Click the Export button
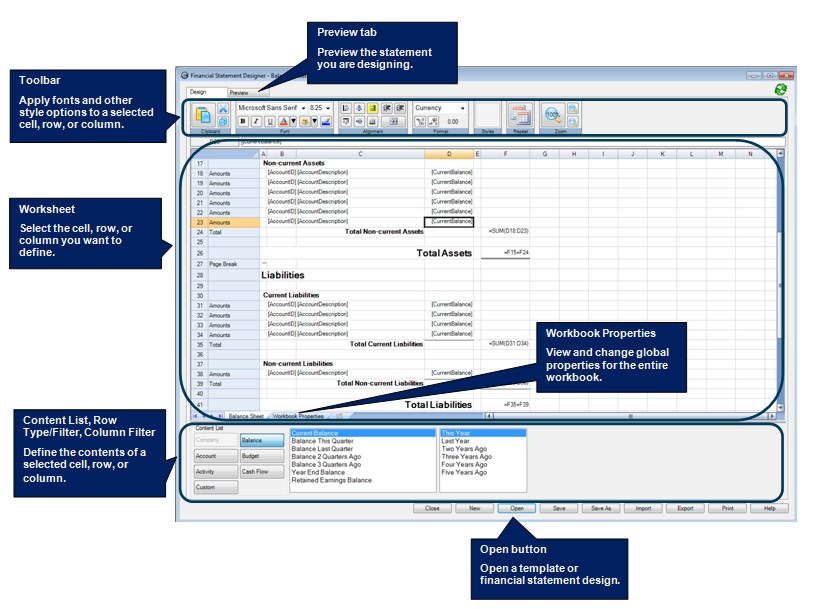 685,508
